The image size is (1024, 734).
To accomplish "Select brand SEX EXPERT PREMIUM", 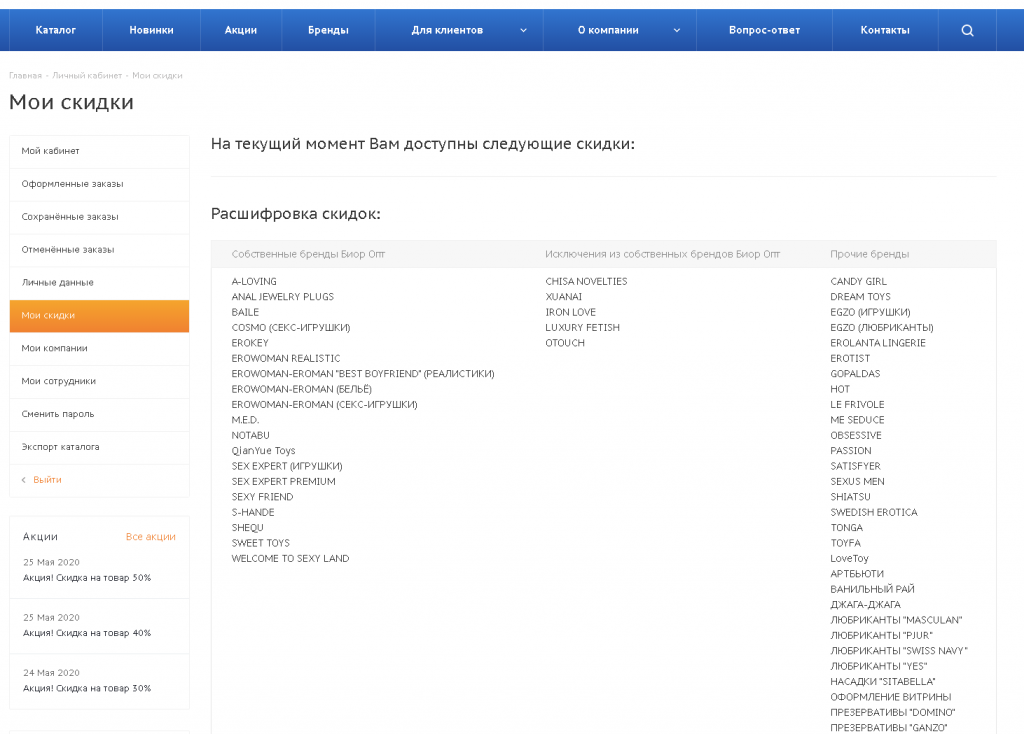I will 283,482.
